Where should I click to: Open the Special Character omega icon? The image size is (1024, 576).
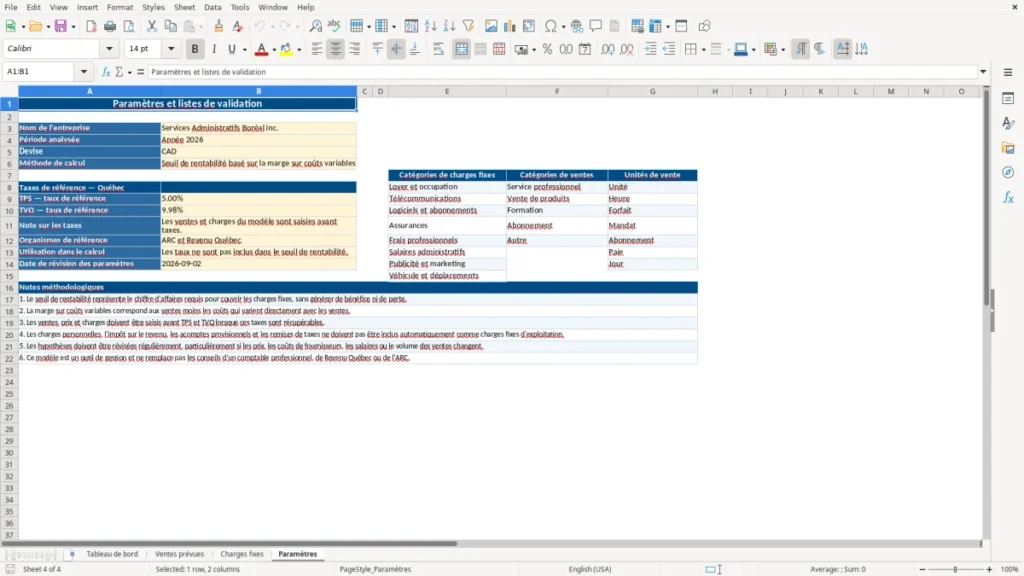coord(551,26)
